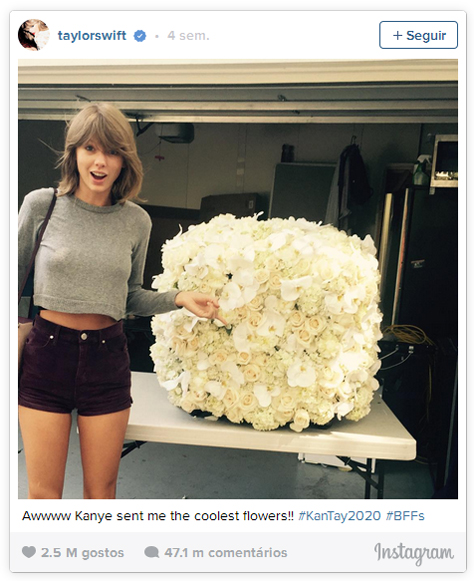Click the blue verified badge icon

point(140,36)
